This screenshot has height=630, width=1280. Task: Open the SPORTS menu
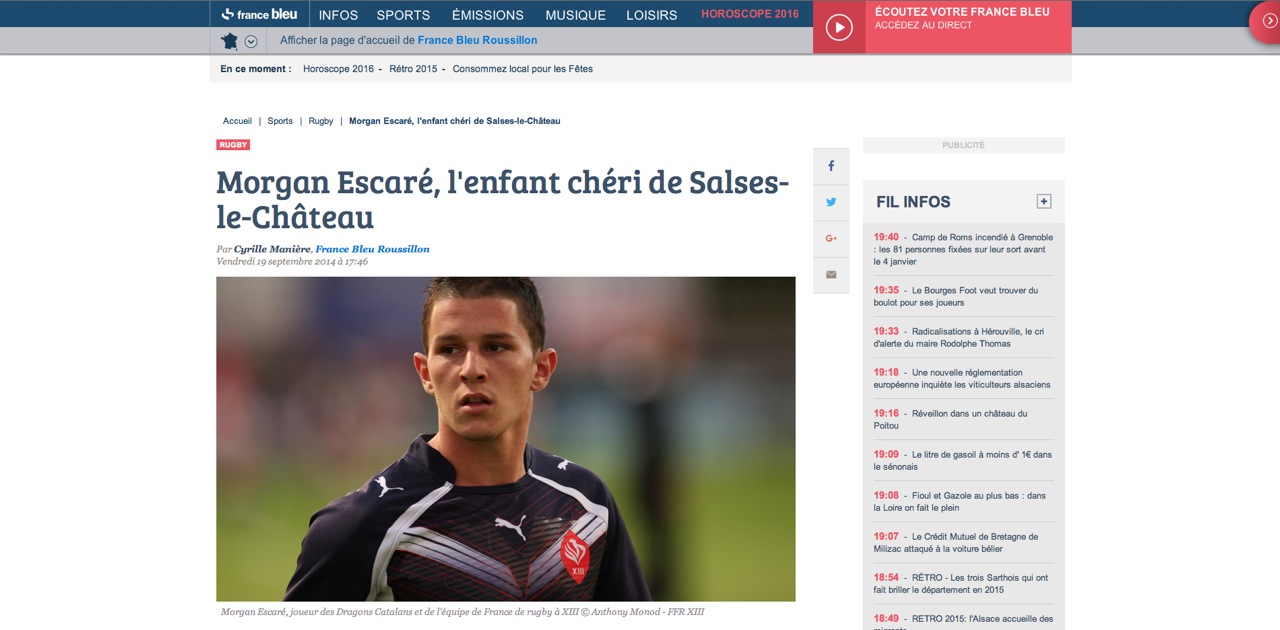click(x=403, y=15)
